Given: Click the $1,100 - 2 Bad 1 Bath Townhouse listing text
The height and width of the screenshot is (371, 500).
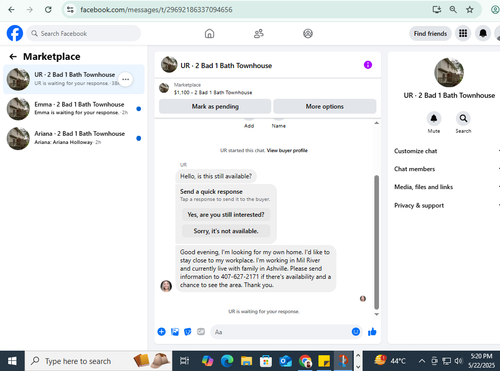Looking at the screenshot, I should pos(213,93).
